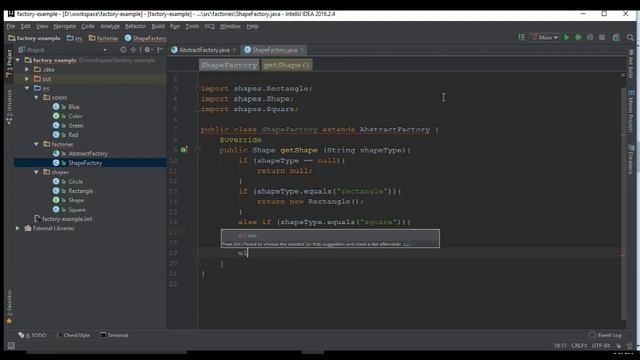
Task: Hide Project panel with the pin icon
Action: [x=160, y=50]
